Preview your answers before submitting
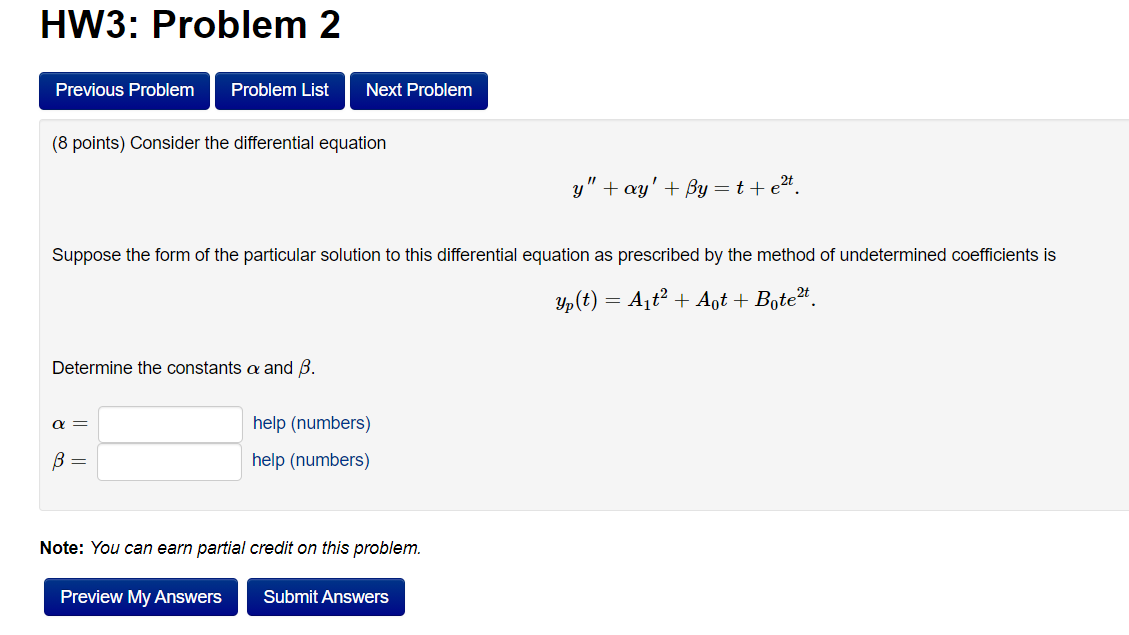Image resolution: width=1129 pixels, height=635 pixels. (140, 596)
